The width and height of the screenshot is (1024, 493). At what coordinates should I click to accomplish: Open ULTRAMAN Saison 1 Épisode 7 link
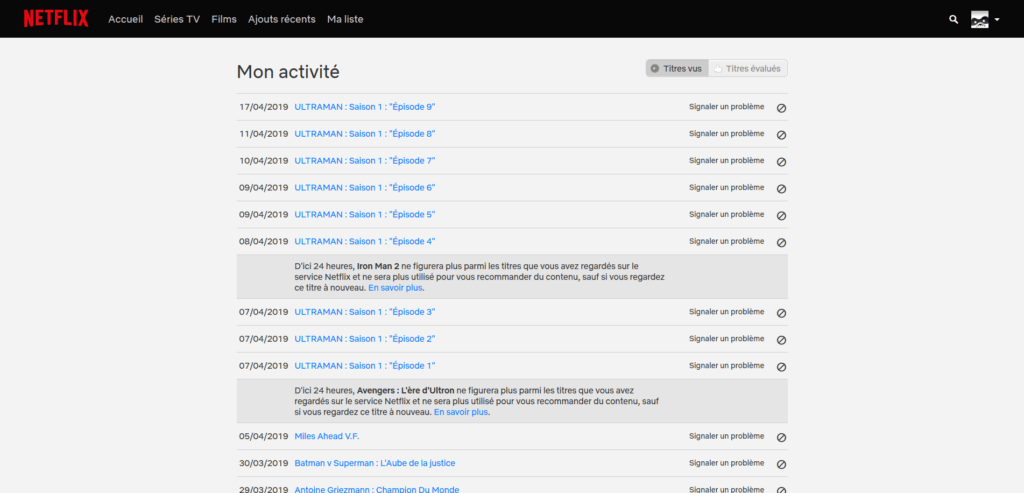[x=364, y=161]
